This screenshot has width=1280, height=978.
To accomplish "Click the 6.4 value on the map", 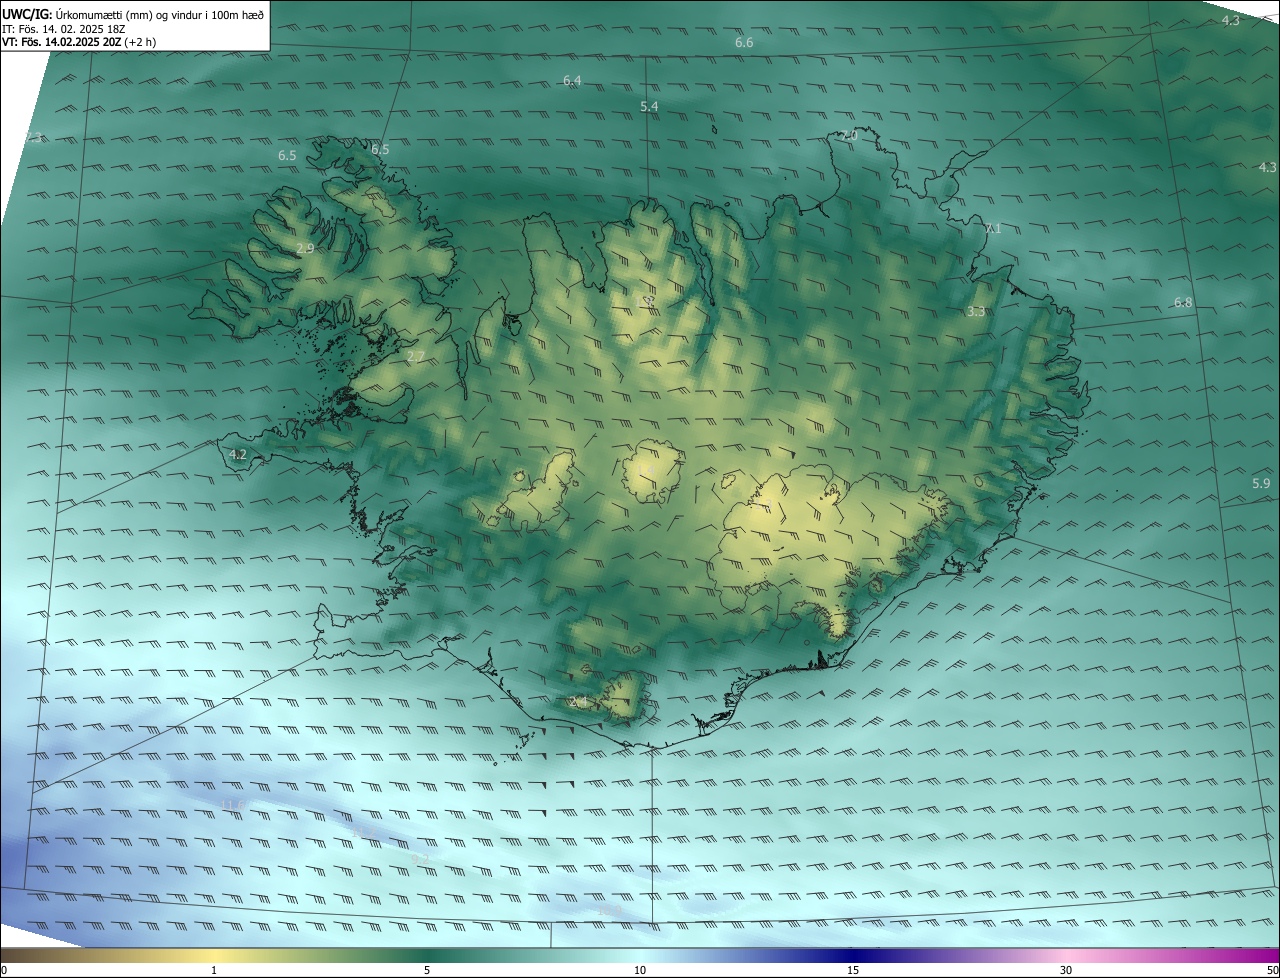I will [572, 80].
